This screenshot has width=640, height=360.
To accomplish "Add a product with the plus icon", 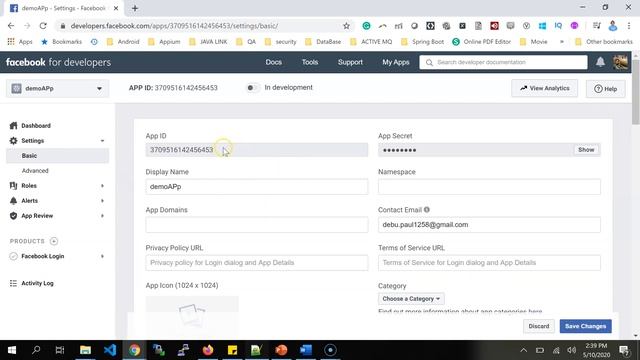I will (x=54, y=241).
